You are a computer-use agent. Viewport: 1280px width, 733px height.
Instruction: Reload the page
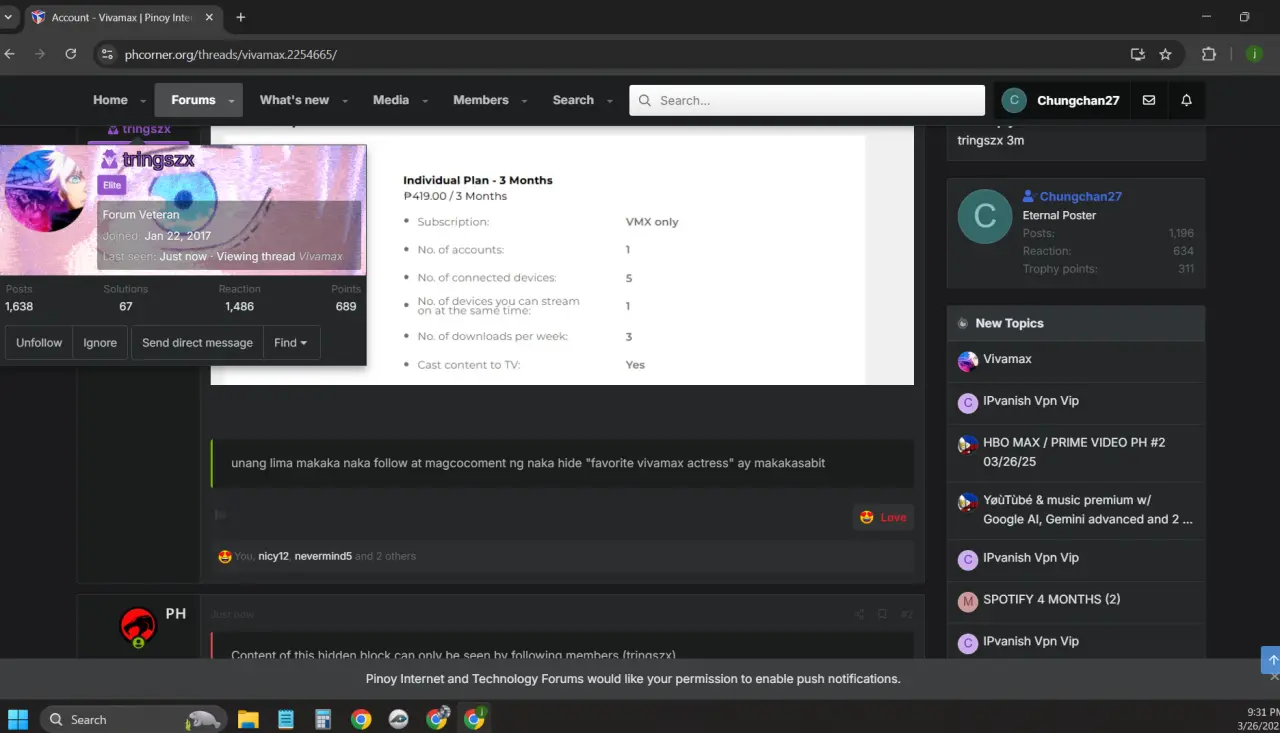tap(71, 54)
